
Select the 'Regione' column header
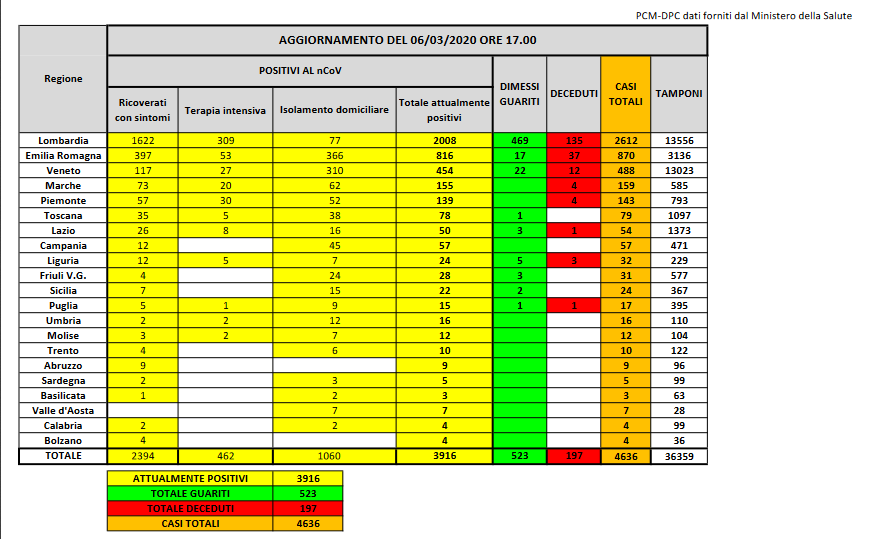pos(63,79)
